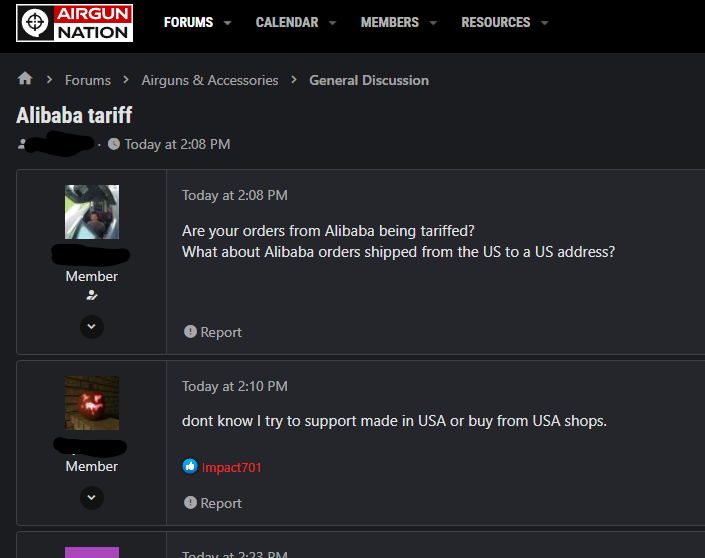The height and width of the screenshot is (558, 705).
Task: Click the badge icon under first Member
Action: tap(92, 295)
